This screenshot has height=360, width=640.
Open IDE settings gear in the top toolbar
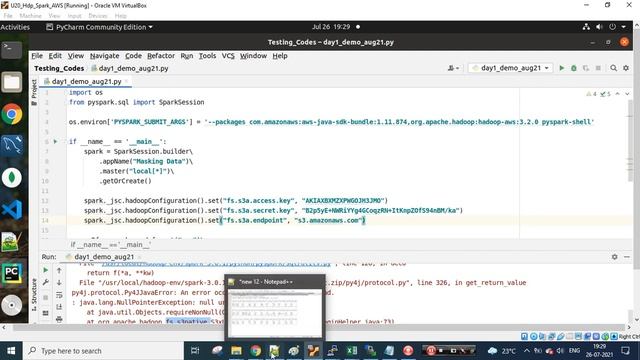(x=626, y=68)
